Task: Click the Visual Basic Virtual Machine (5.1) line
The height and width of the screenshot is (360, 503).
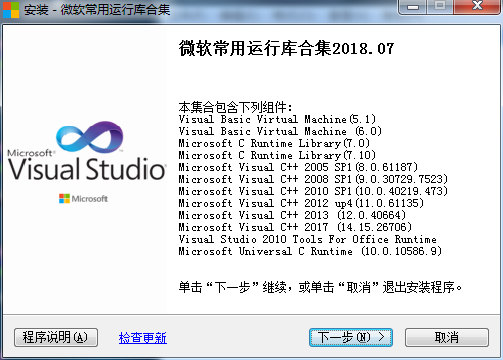Action: pos(277,119)
